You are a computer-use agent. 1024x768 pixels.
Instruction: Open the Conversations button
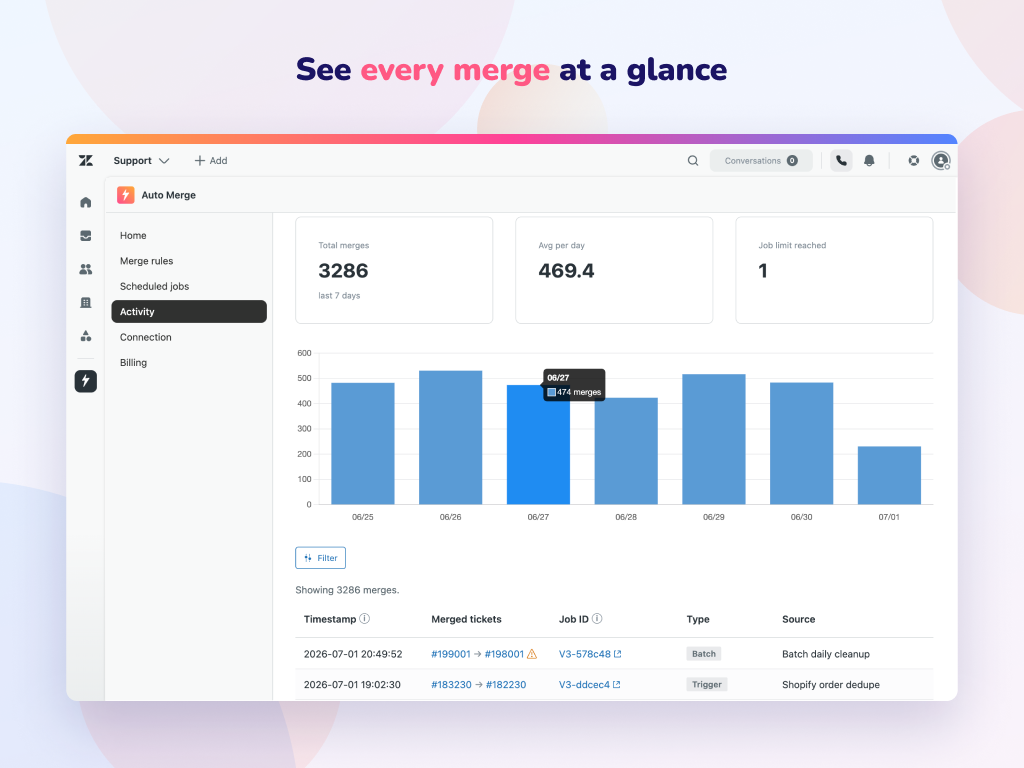point(761,161)
